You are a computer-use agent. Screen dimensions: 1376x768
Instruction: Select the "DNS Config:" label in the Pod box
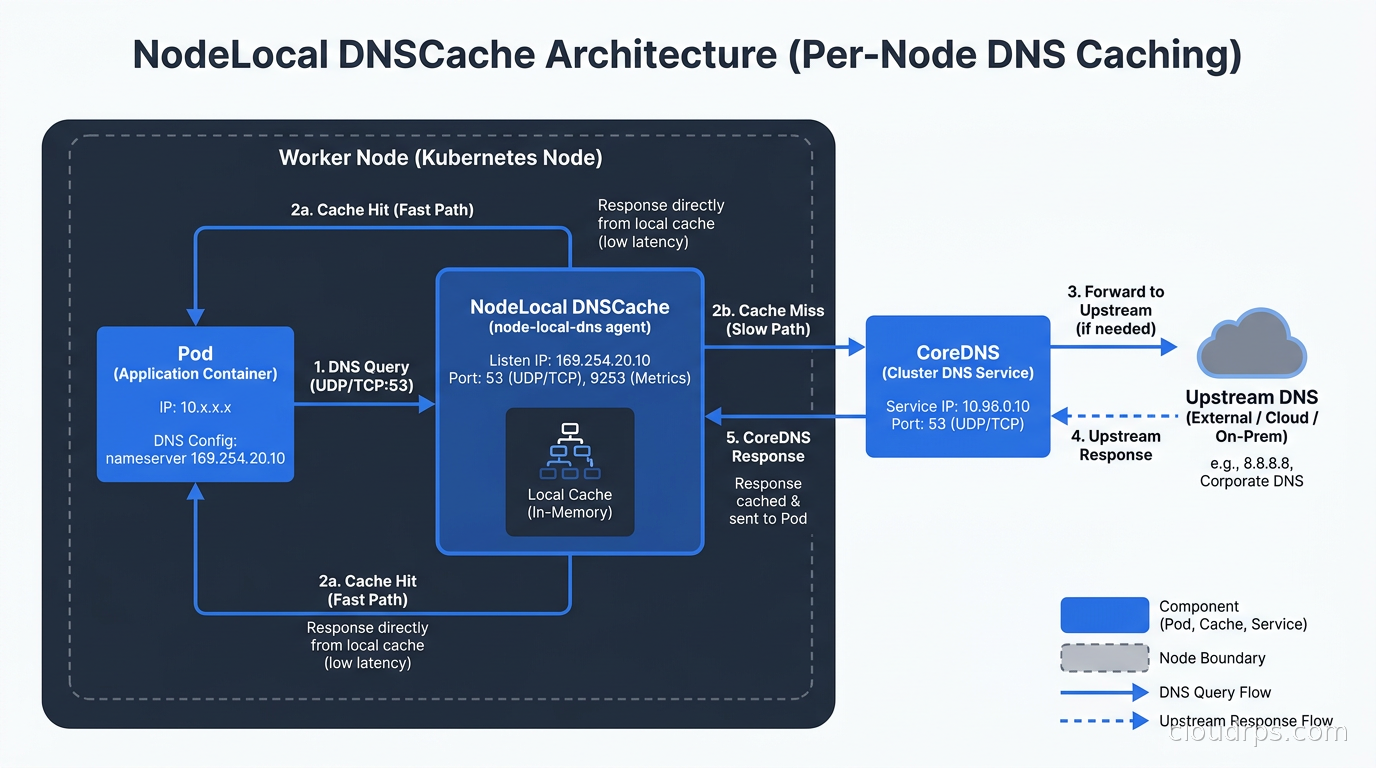(x=195, y=440)
